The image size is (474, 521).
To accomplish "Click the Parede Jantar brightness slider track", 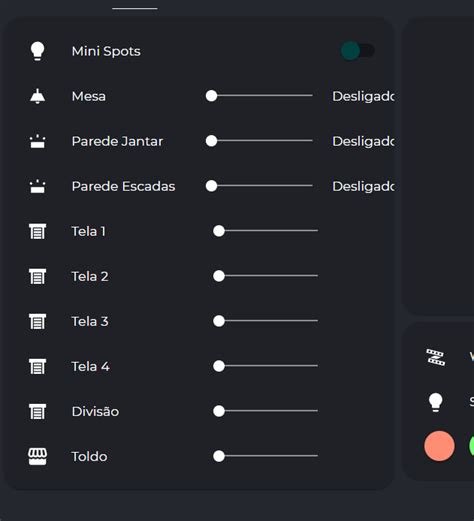I will [x=259, y=141].
